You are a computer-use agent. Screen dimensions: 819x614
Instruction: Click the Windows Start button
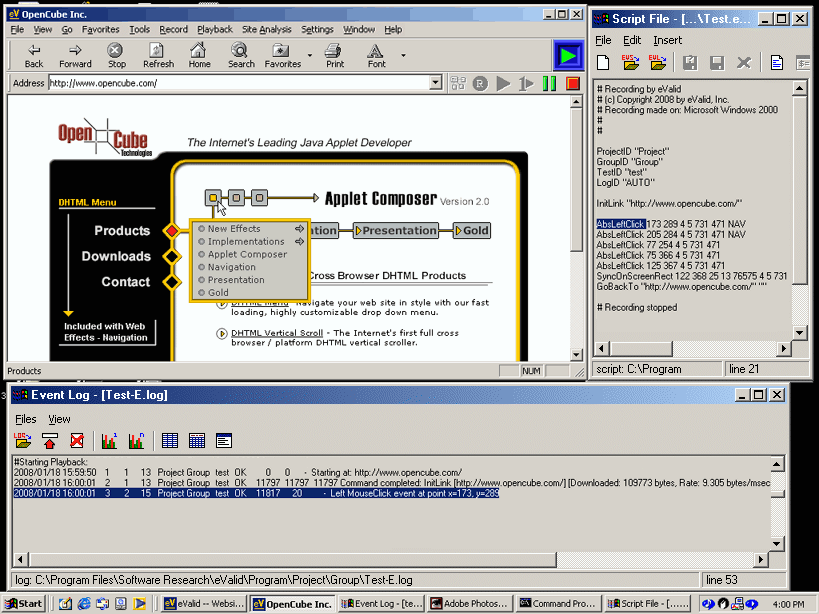24,604
